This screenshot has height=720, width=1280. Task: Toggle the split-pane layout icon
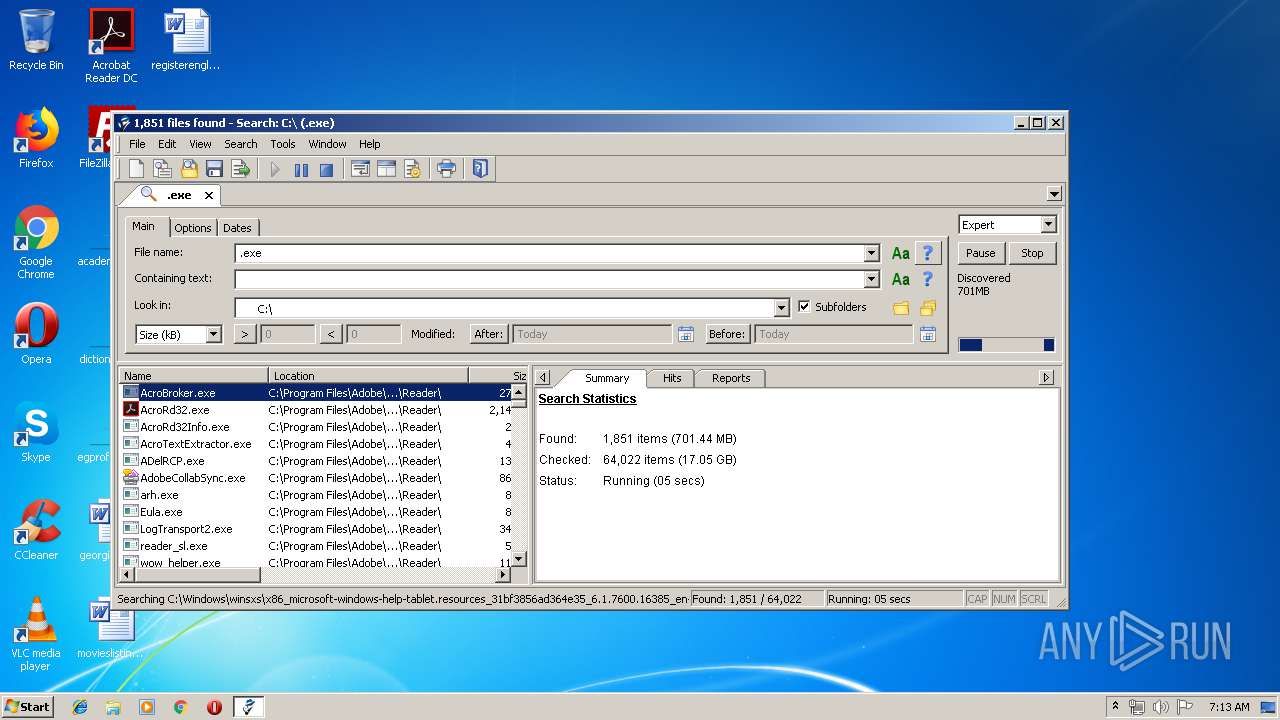coord(386,169)
